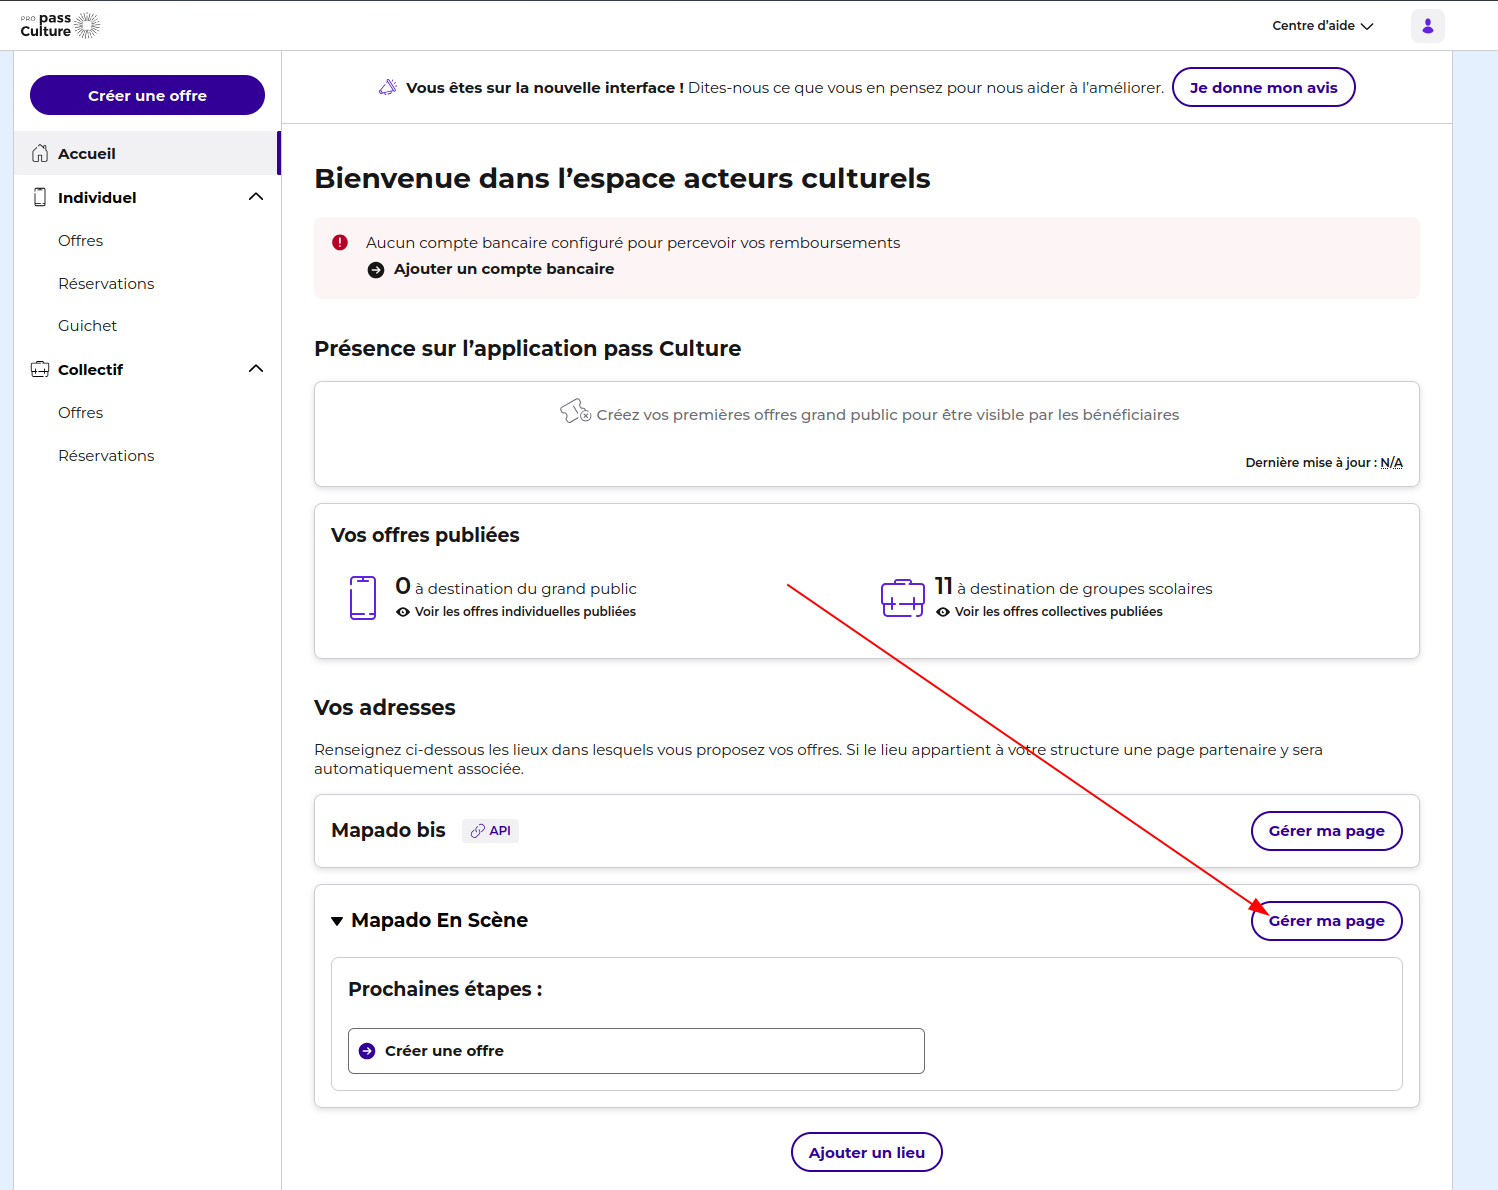1498x1190 pixels.
Task: Open Guichet in the sidebar
Action: point(87,326)
